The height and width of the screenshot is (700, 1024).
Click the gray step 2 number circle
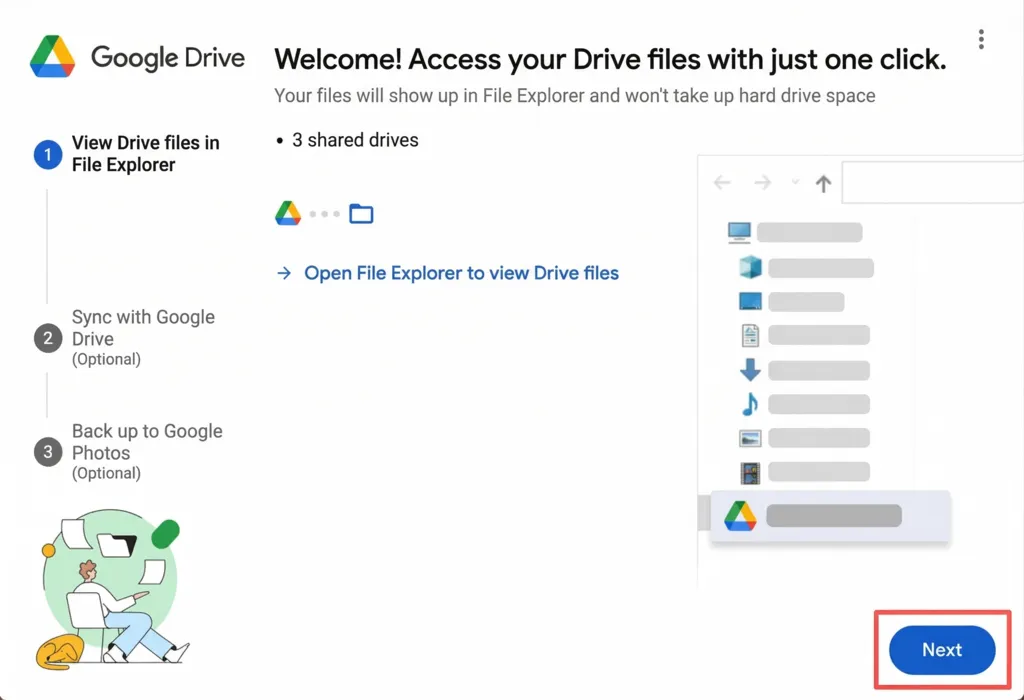pos(47,338)
